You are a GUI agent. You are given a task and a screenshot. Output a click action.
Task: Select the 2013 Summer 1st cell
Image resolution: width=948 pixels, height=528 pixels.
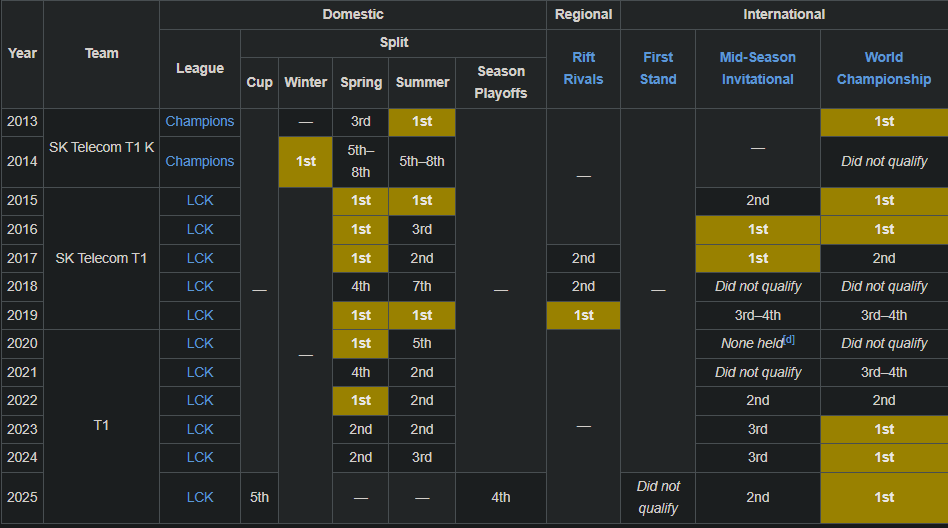pyautogui.click(x=422, y=122)
